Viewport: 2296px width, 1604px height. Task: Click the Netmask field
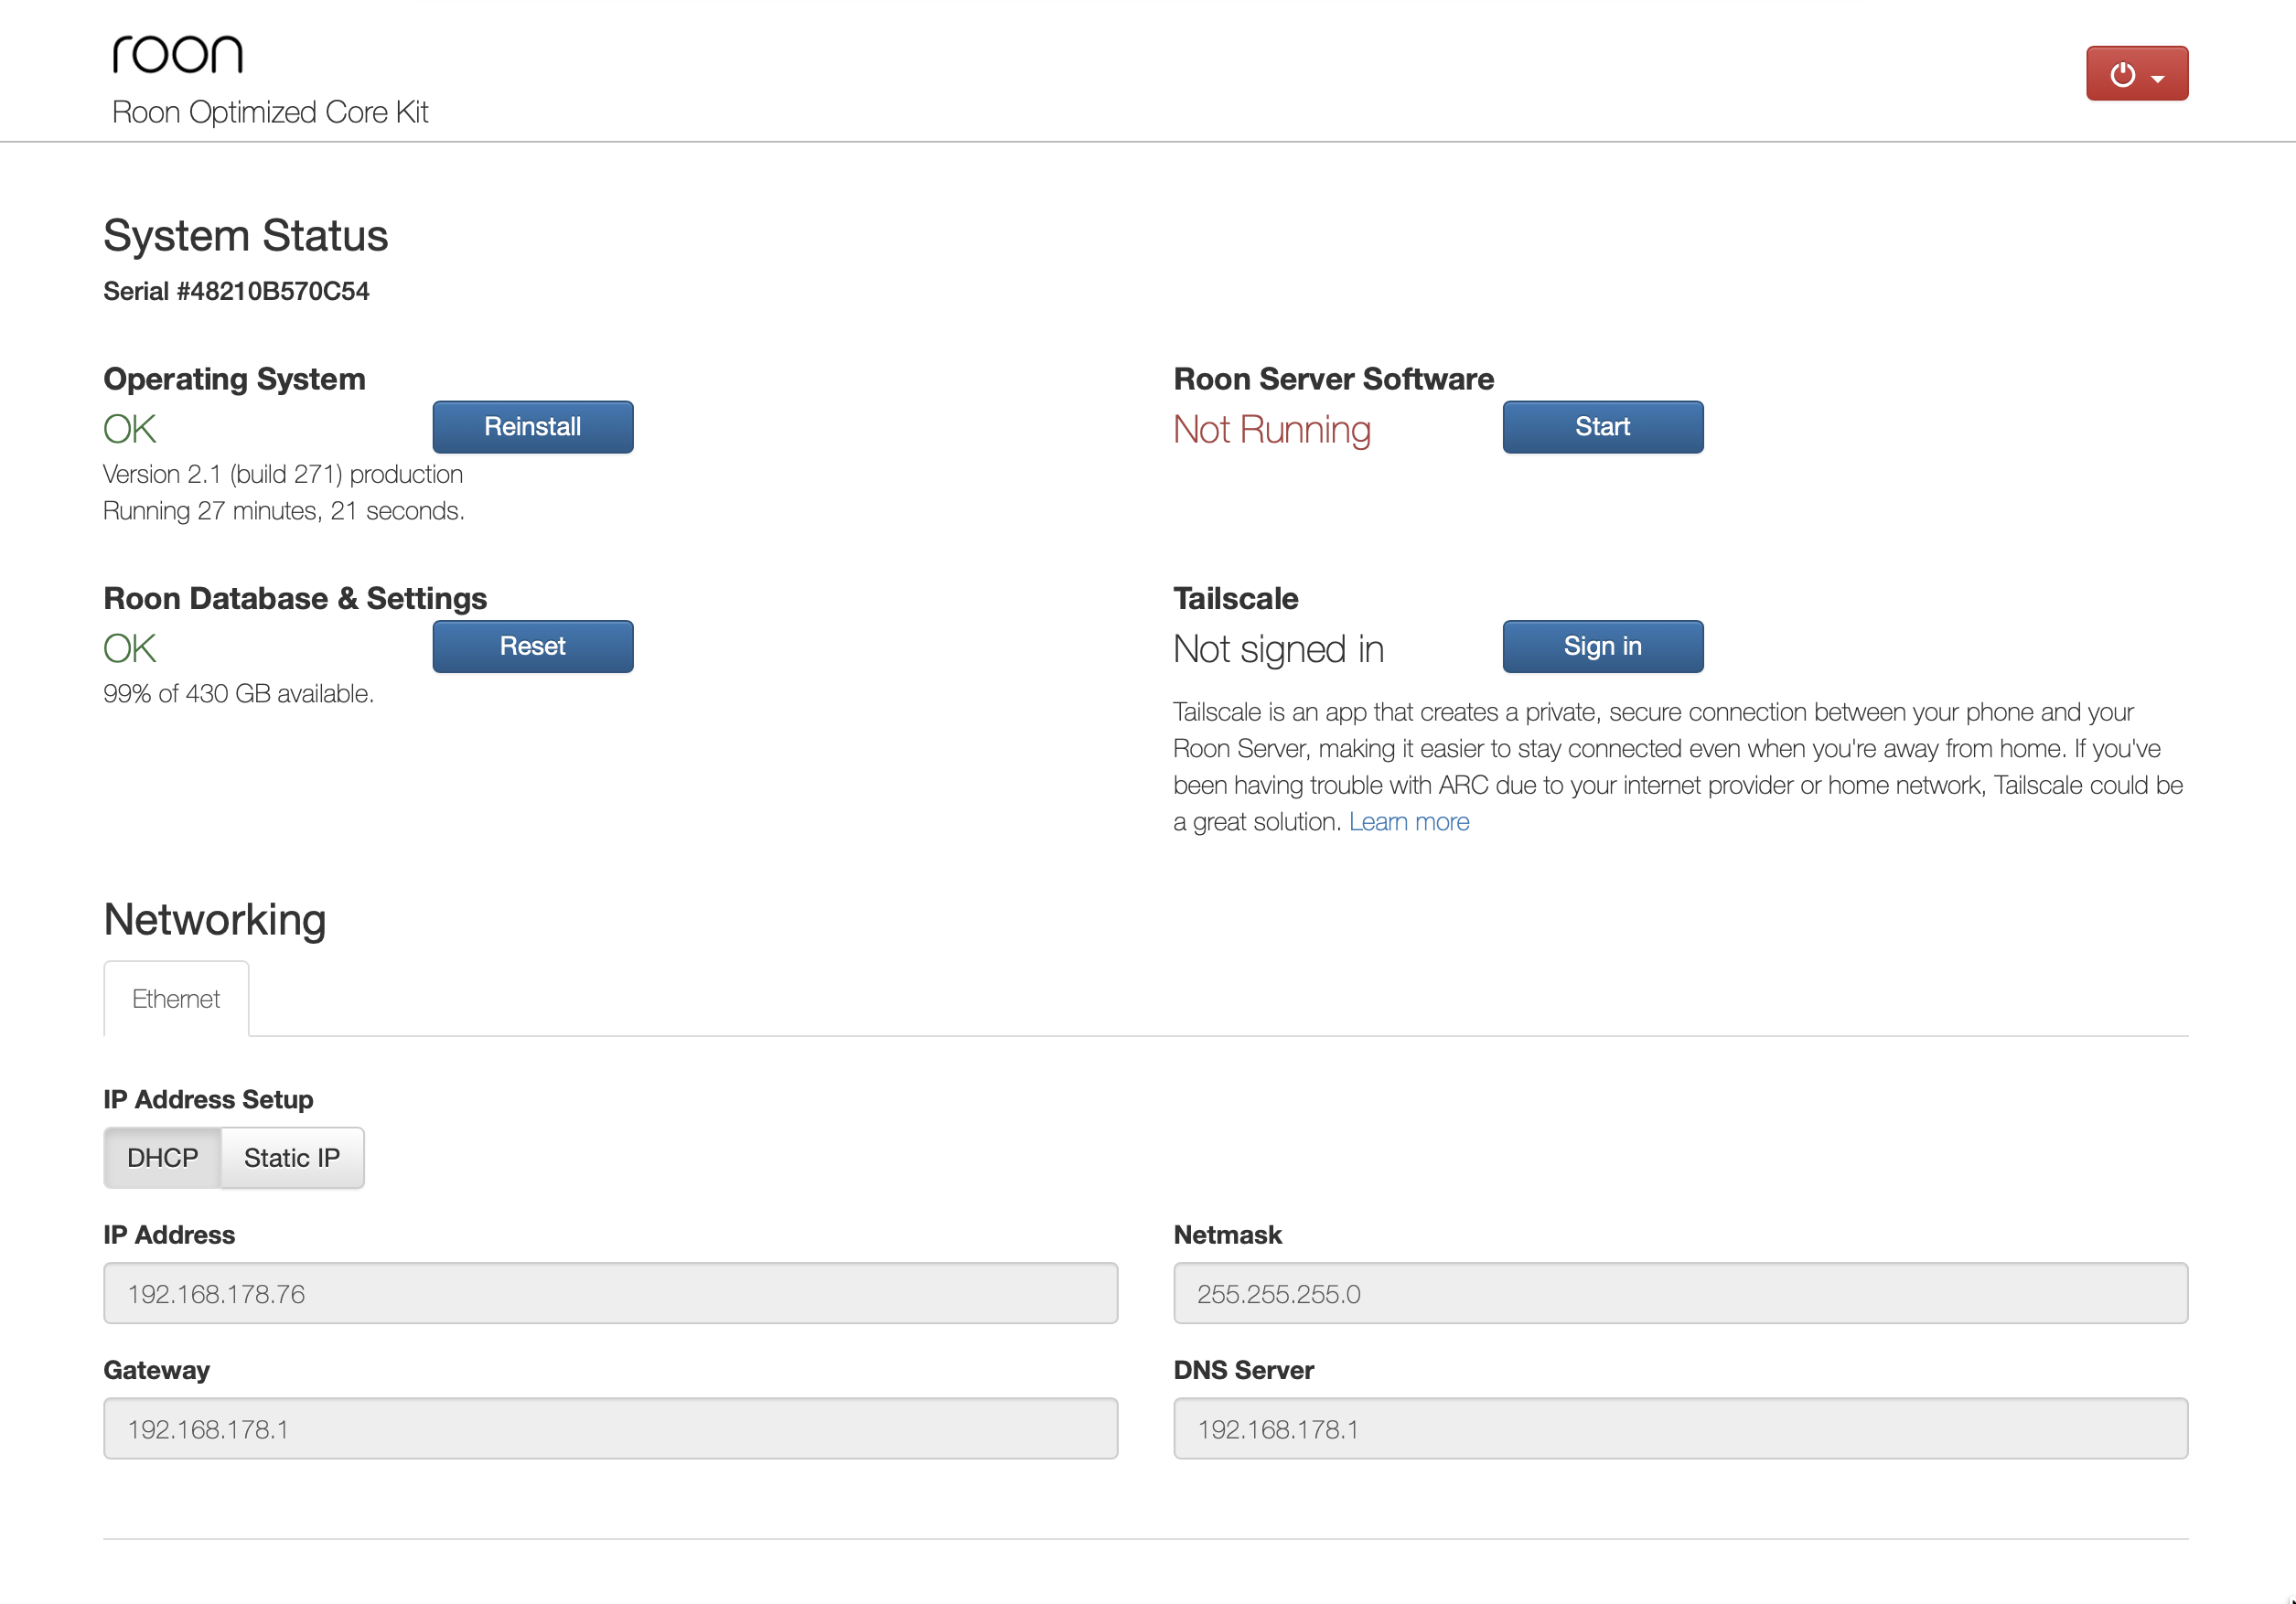pyautogui.click(x=1680, y=1293)
